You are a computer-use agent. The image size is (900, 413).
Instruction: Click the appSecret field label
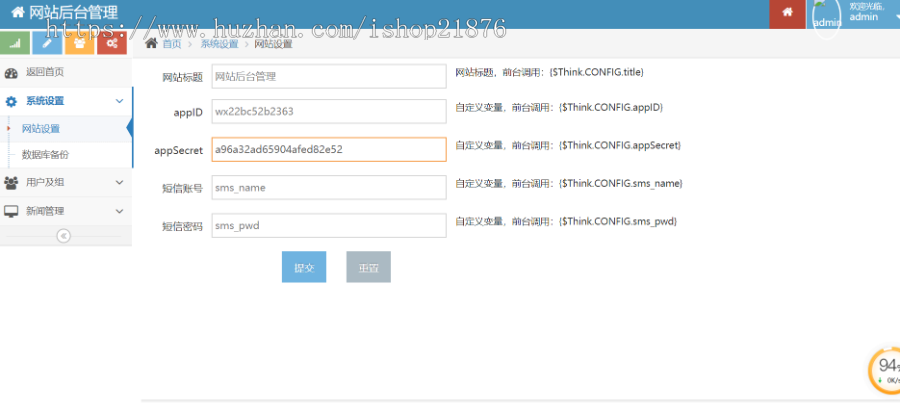pos(179,150)
